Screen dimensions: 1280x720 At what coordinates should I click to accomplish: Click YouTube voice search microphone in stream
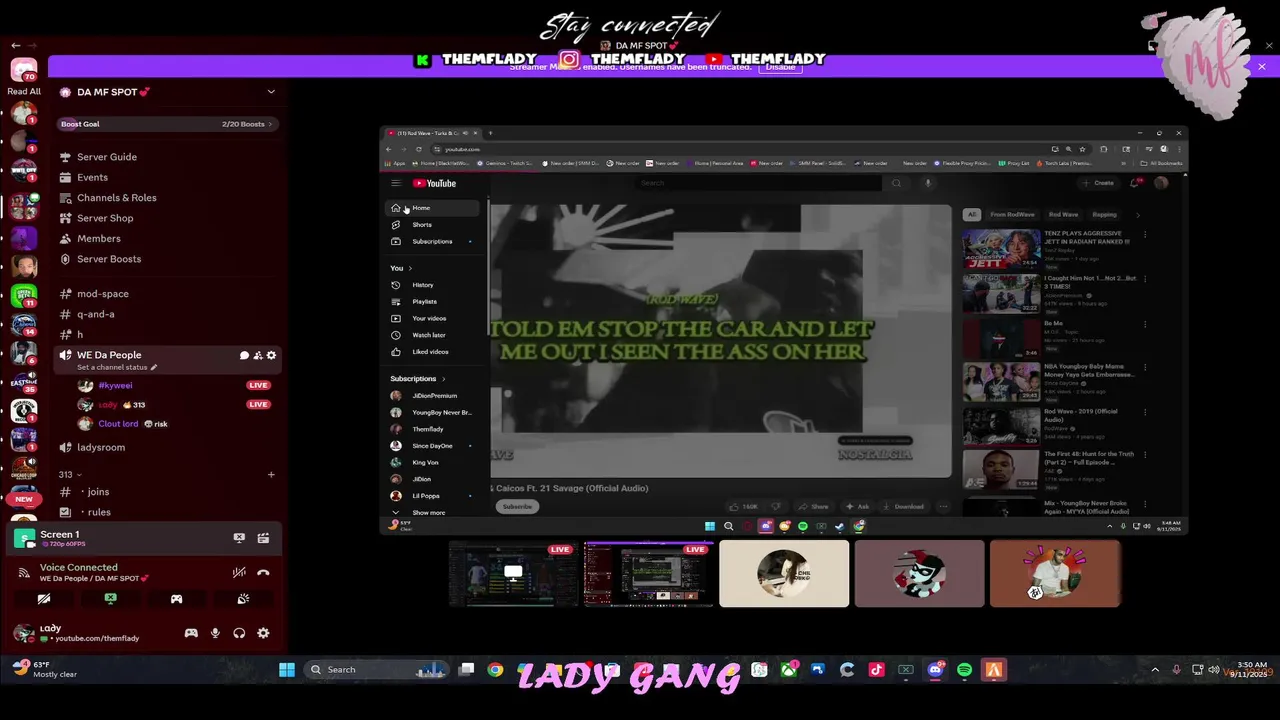click(928, 183)
